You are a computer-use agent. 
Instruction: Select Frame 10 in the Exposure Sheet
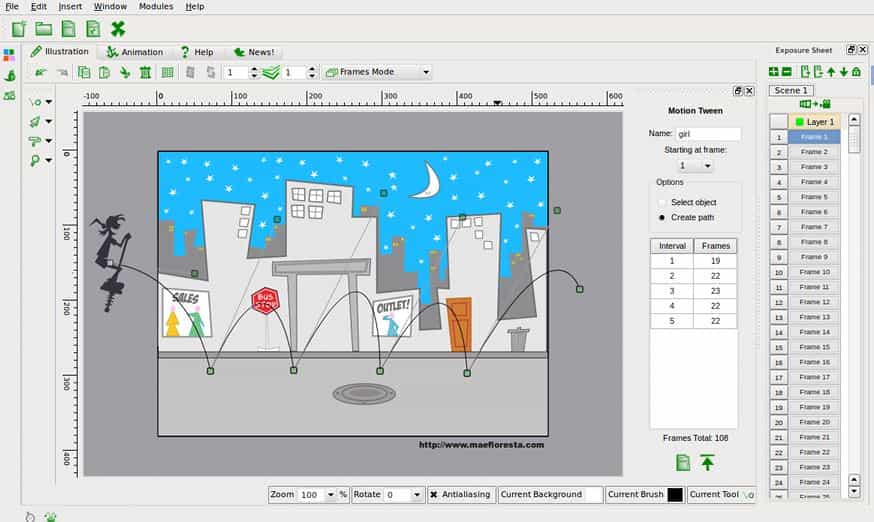coord(814,272)
